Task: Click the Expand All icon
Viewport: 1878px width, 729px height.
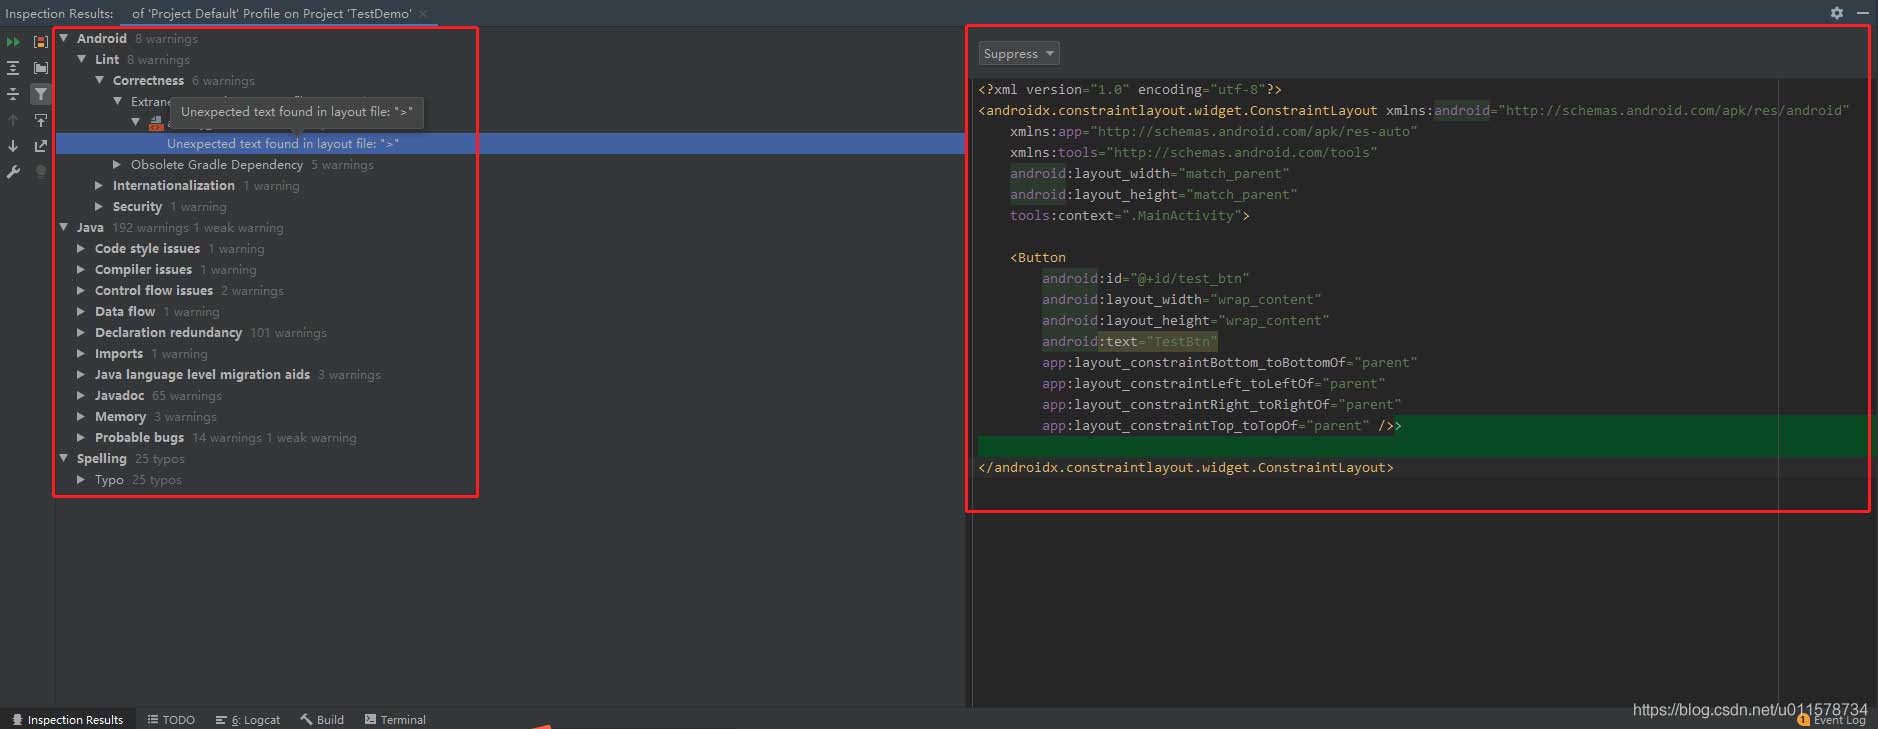Action: tap(13, 68)
